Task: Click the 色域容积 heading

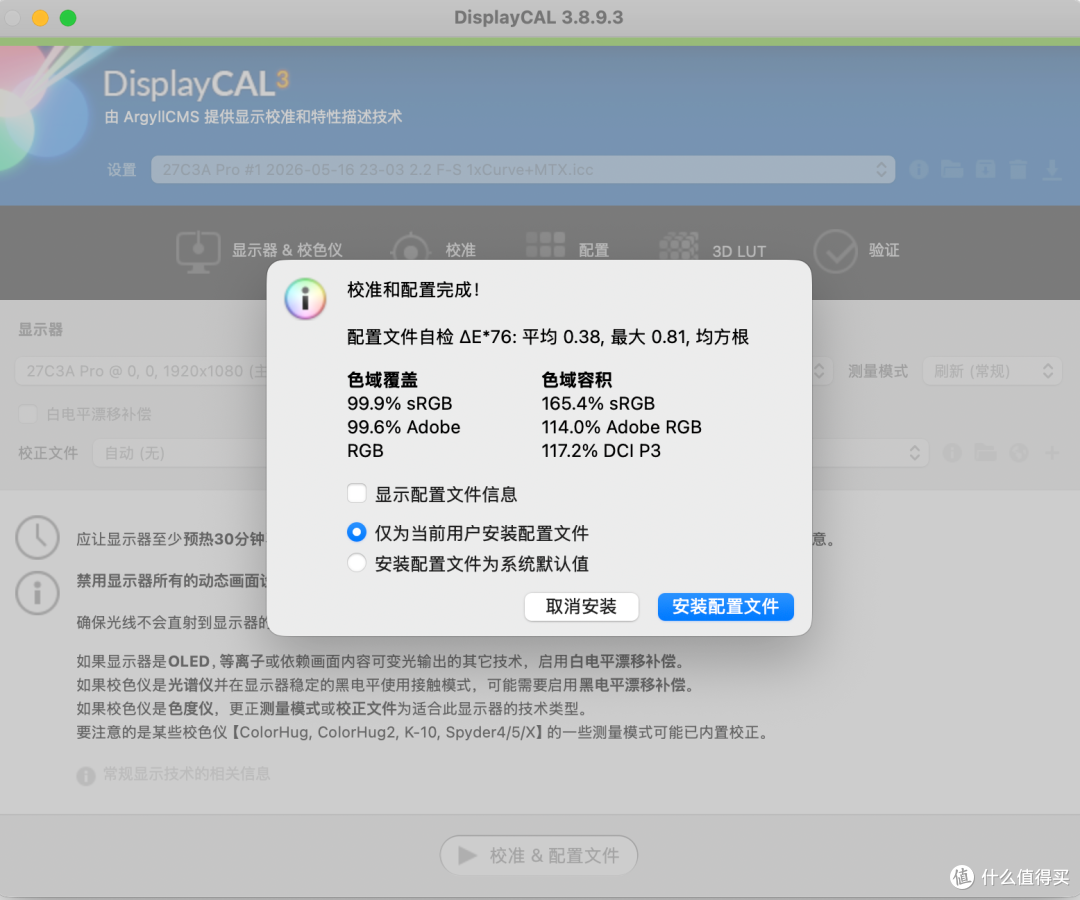Action: tap(577, 380)
